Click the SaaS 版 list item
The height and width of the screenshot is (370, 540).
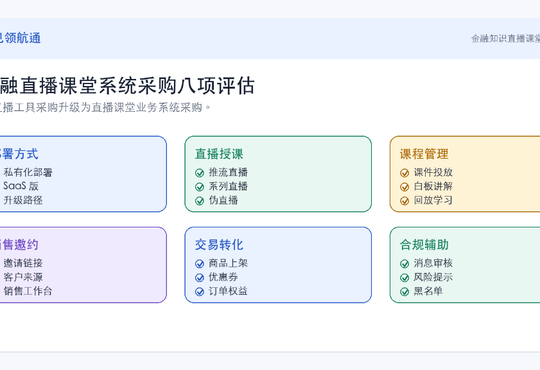click(21, 186)
